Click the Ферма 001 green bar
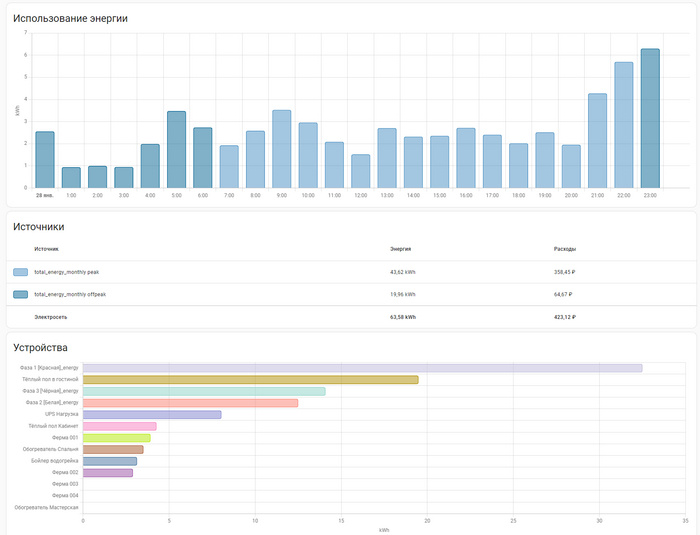Image resolution: width=700 pixels, height=535 pixels. pyautogui.click(x=117, y=438)
